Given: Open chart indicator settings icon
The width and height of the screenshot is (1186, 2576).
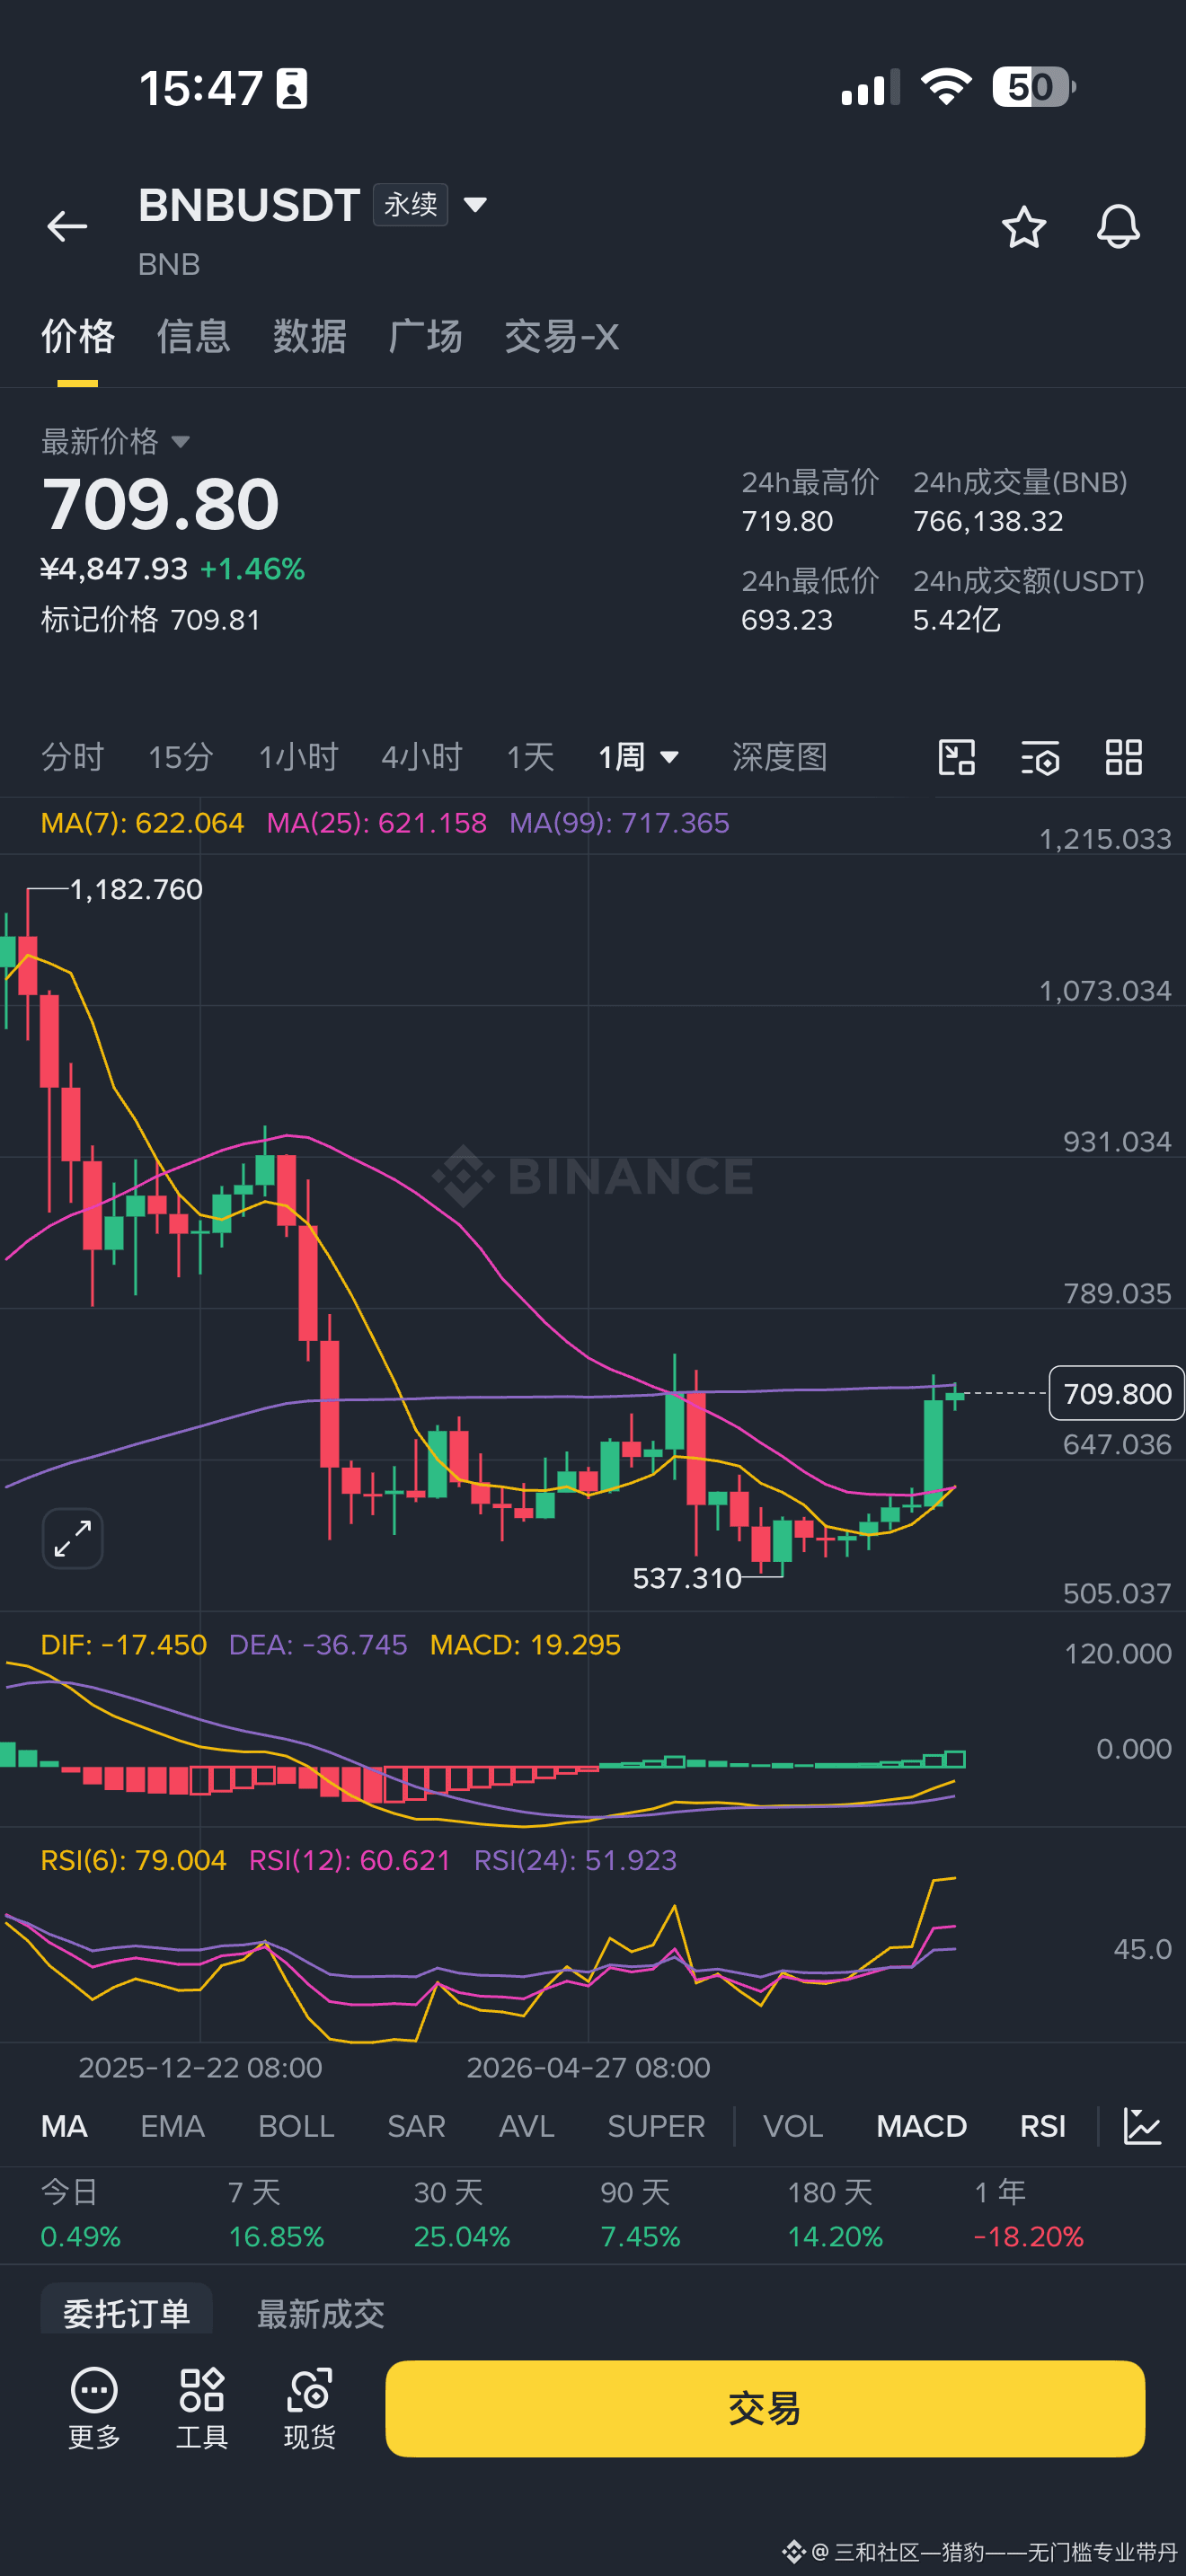Looking at the screenshot, I should click(1040, 757).
